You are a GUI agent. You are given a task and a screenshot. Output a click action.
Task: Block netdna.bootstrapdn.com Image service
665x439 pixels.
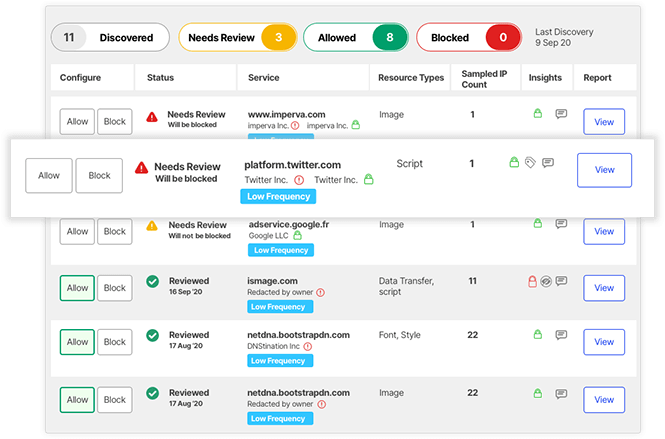(115, 400)
